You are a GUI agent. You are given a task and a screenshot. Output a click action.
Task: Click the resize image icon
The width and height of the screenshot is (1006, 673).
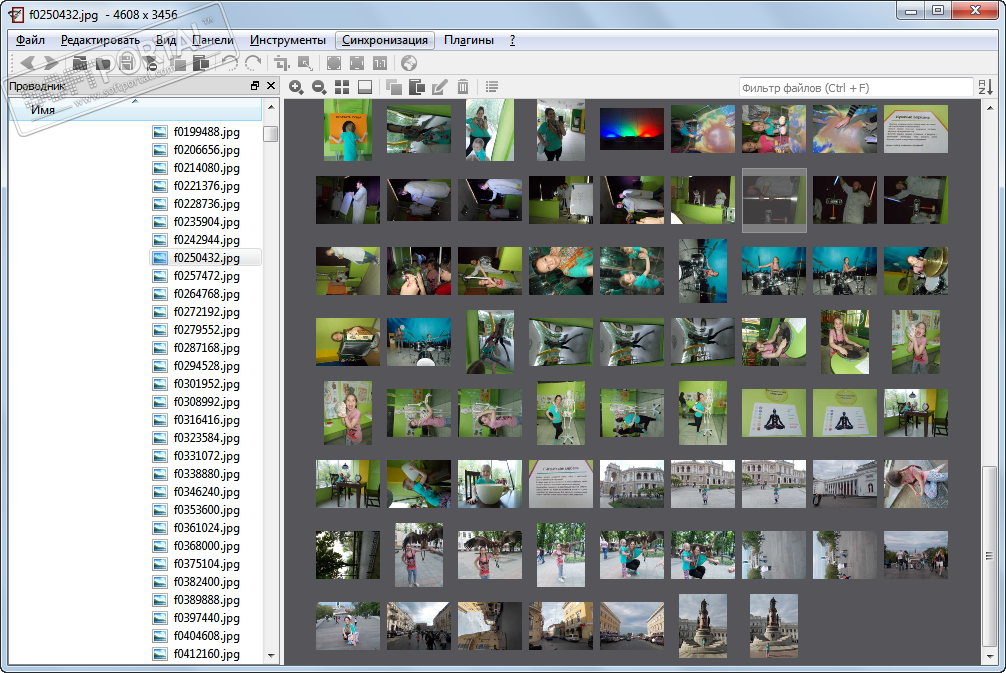[305, 63]
